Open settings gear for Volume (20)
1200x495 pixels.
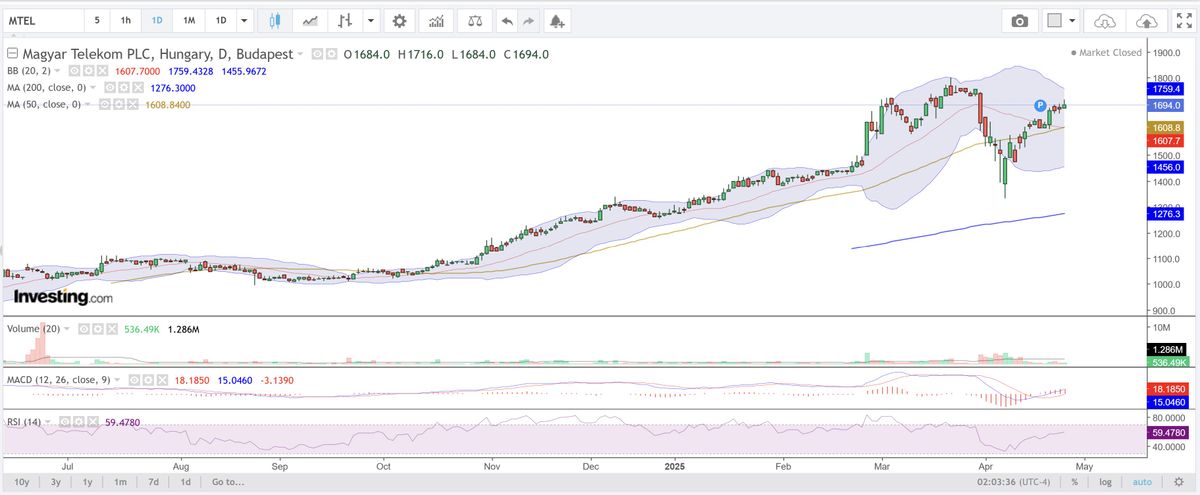[98, 329]
